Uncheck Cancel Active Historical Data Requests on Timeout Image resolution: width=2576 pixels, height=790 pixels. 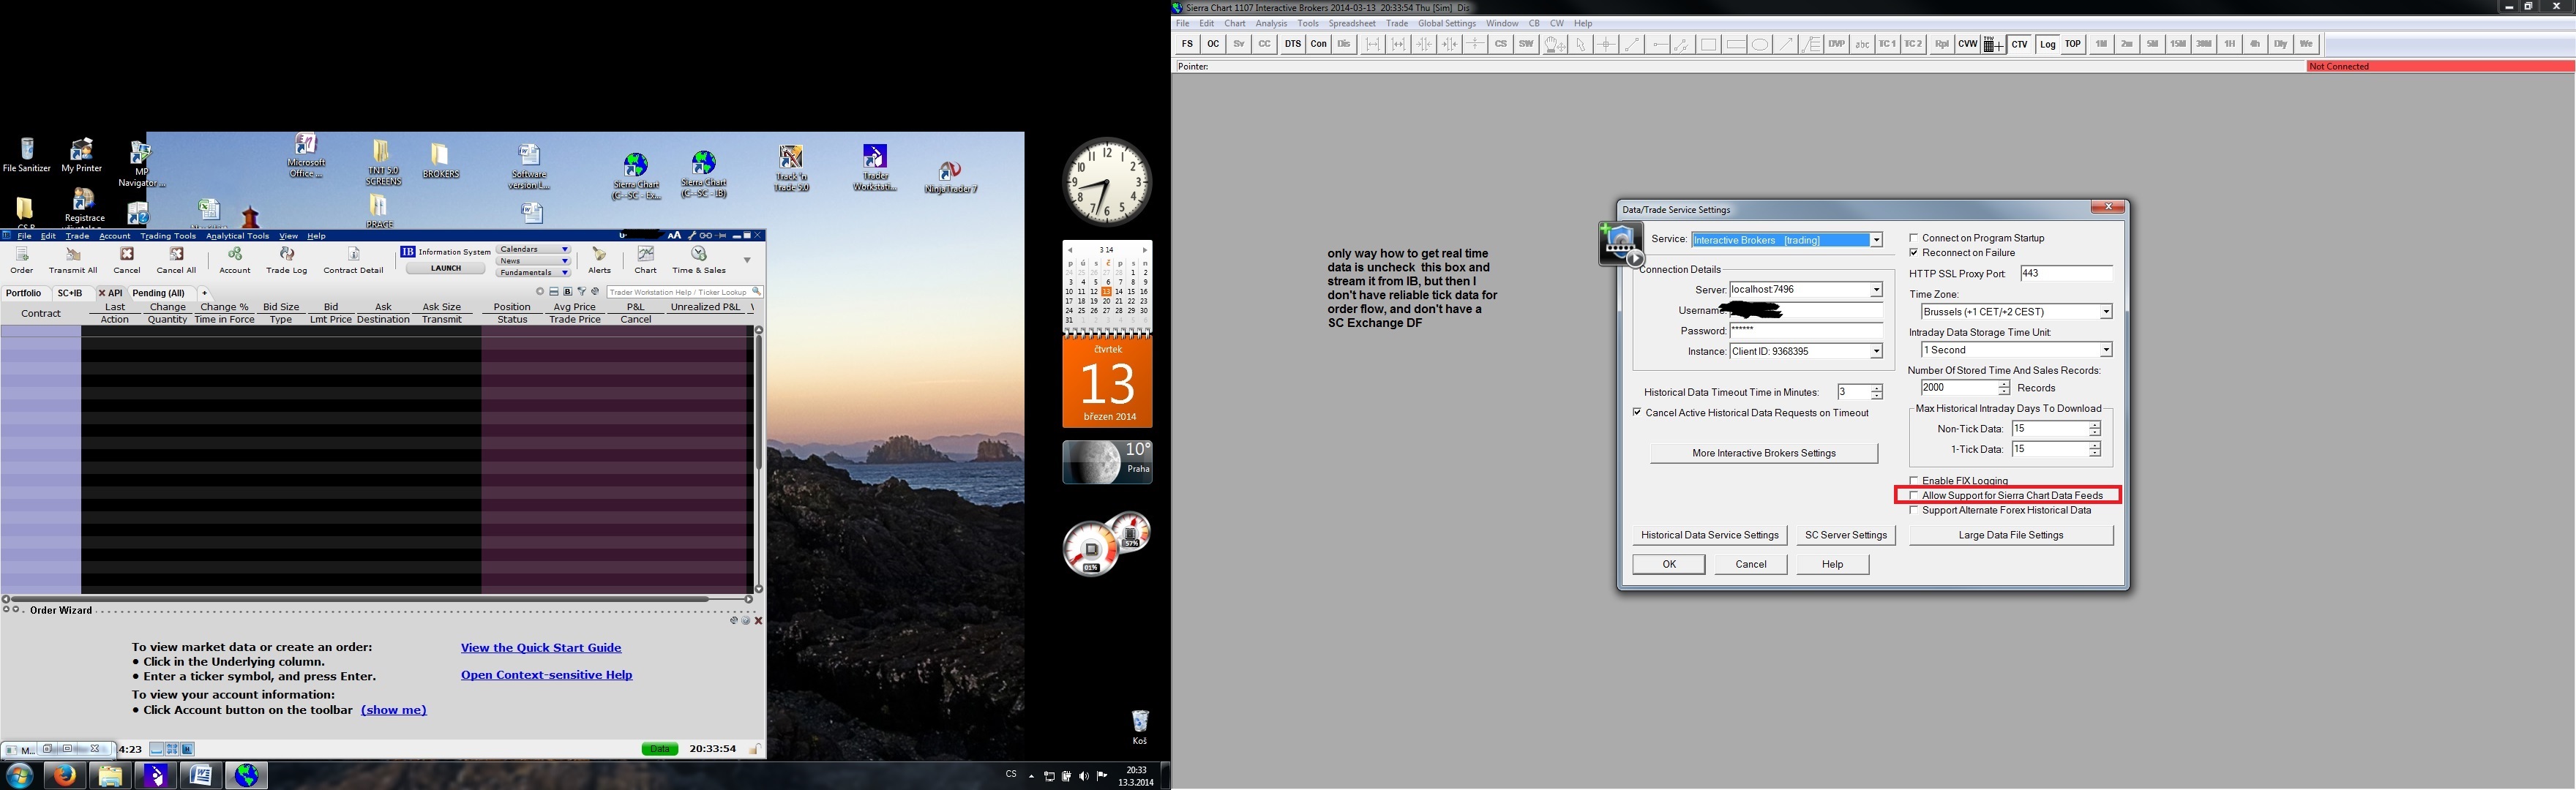1638,412
